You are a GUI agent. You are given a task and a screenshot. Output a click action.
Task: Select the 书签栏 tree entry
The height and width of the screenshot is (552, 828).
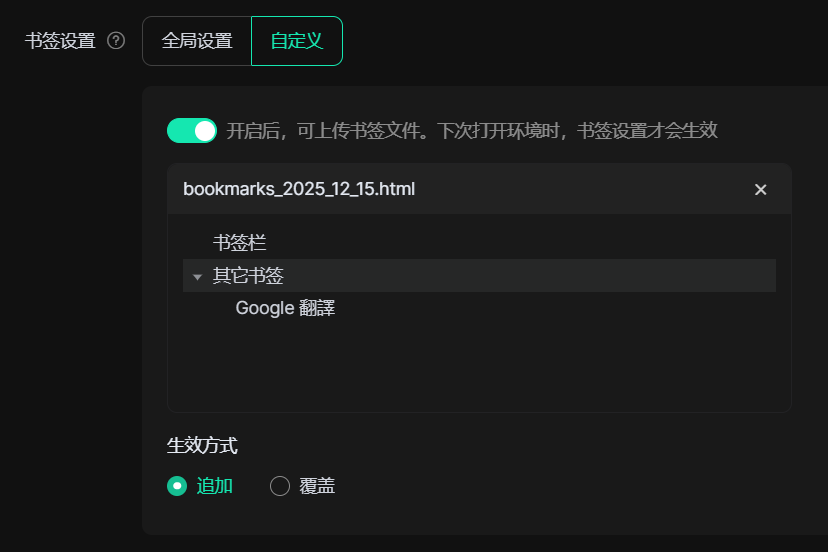click(x=240, y=243)
